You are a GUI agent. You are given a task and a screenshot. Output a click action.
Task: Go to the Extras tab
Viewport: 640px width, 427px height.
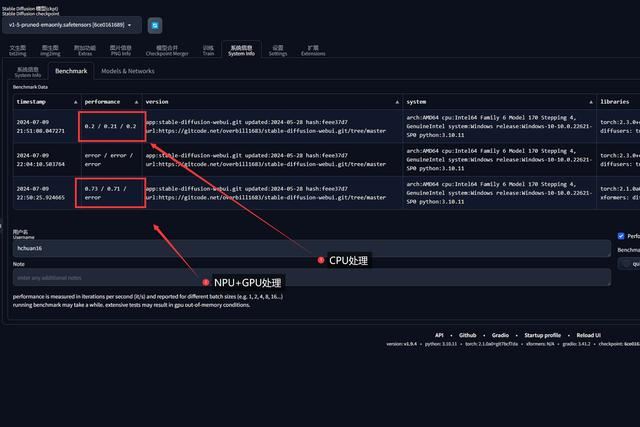point(84,50)
